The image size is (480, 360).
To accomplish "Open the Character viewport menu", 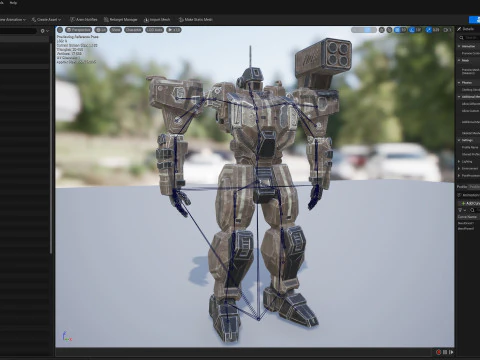I will pos(133,30).
